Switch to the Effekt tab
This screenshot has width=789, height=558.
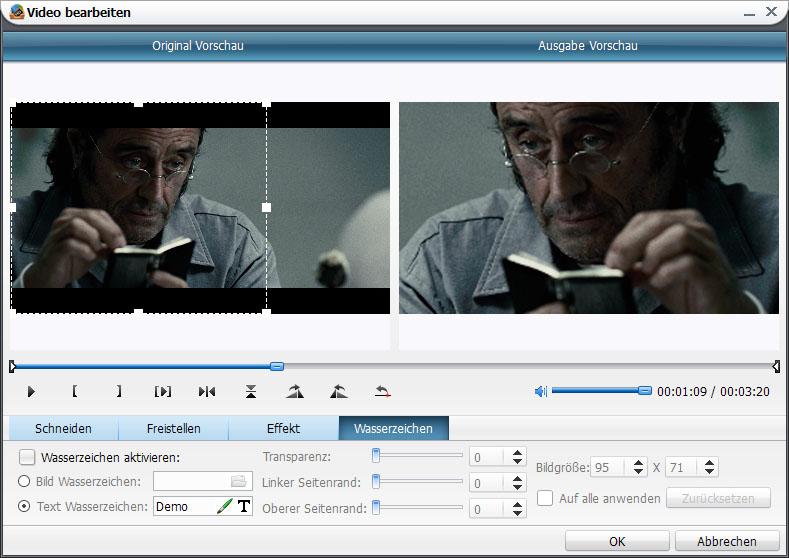[x=283, y=428]
